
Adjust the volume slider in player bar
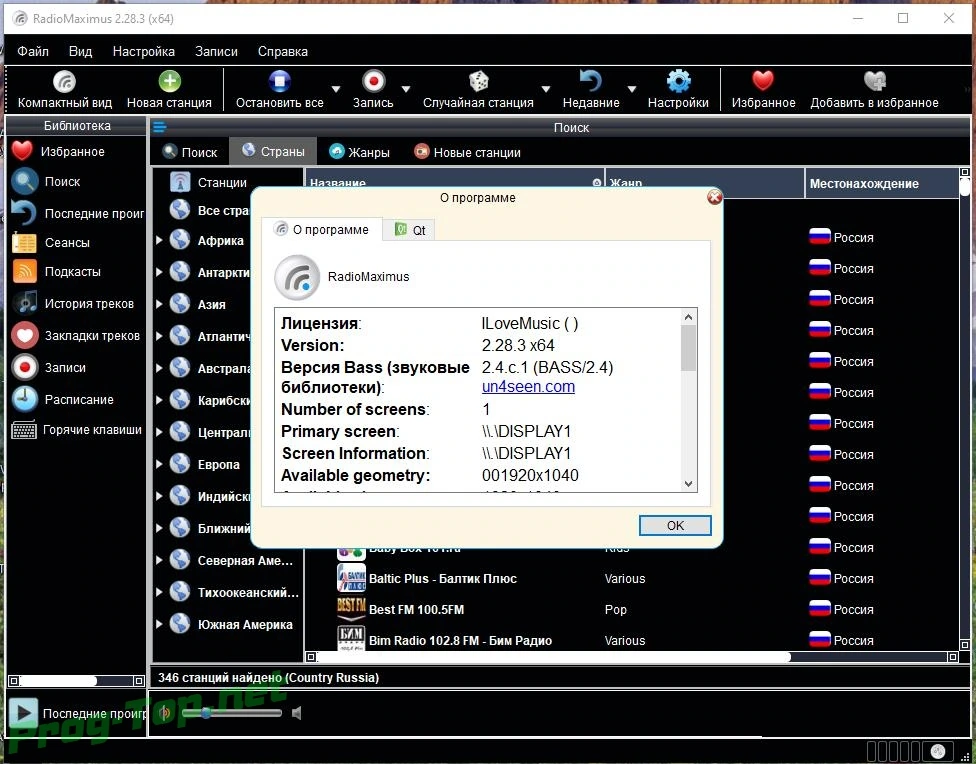pos(234,713)
